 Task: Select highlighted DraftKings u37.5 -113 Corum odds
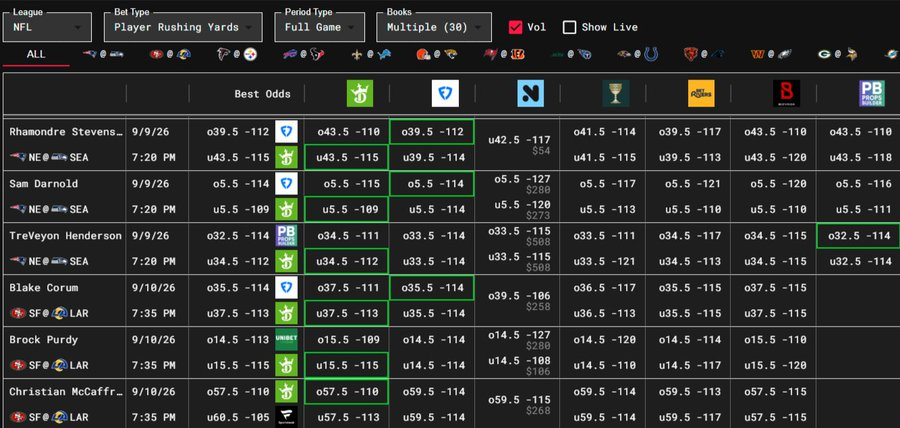point(347,313)
